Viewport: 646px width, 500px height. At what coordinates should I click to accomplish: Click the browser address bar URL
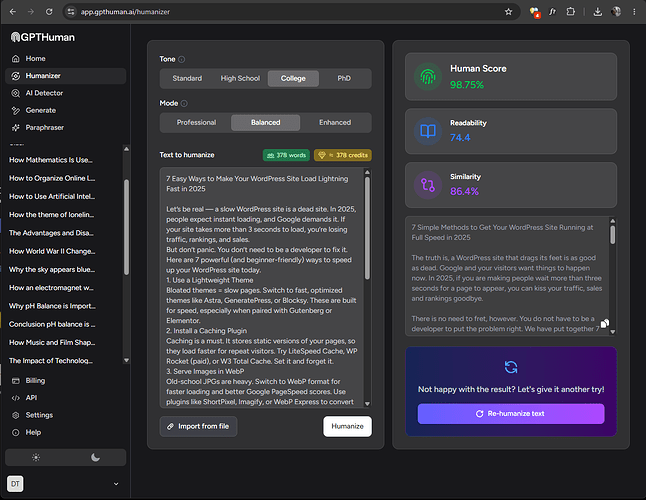[x=125, y=12]
